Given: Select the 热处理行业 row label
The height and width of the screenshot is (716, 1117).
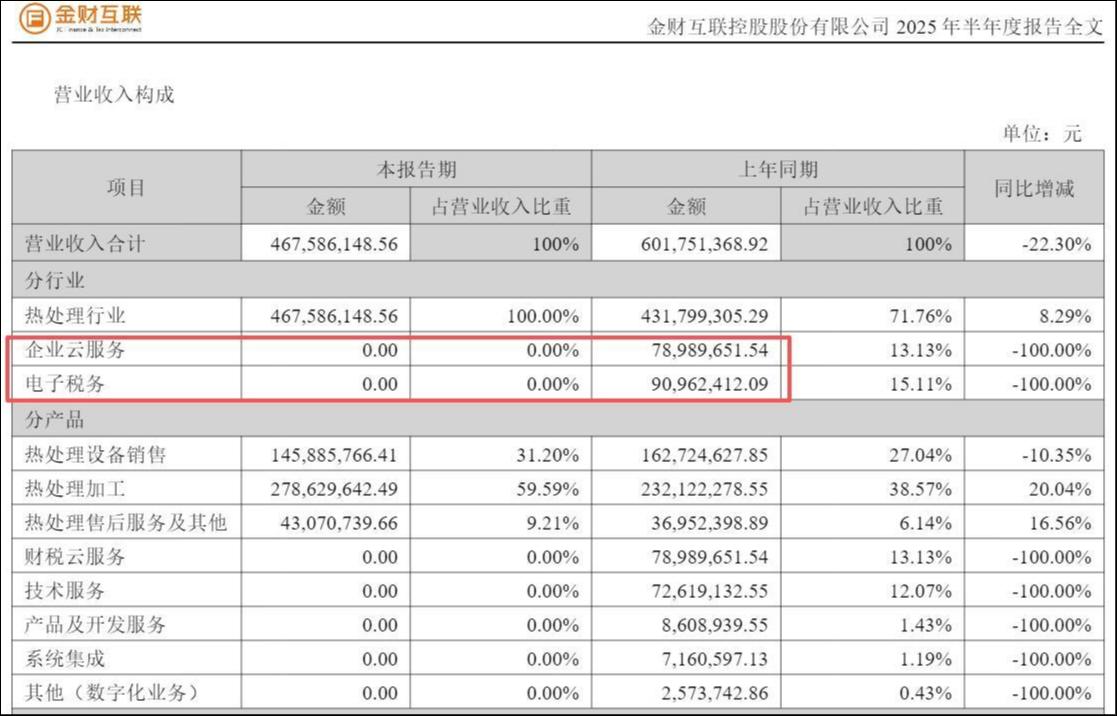Looking at the screenshot, I should click(x=76, y=316).
